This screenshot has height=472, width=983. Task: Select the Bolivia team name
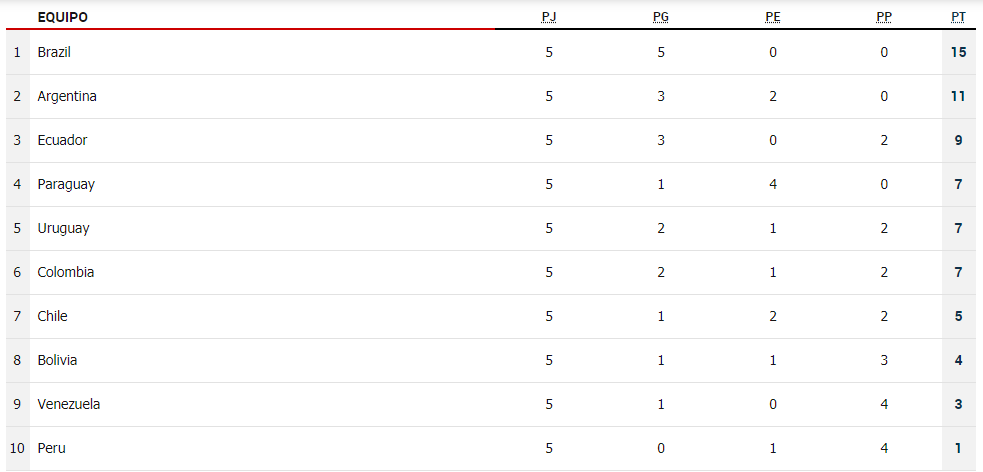(x=57, y=360)
